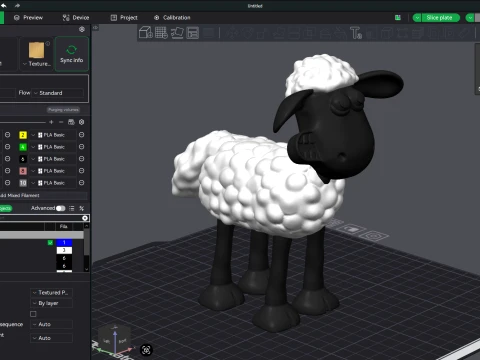Image resolution: width=480 pixels, height=360 pixels.
Task: Click the Slice plate button
Action: coord(440,18)
